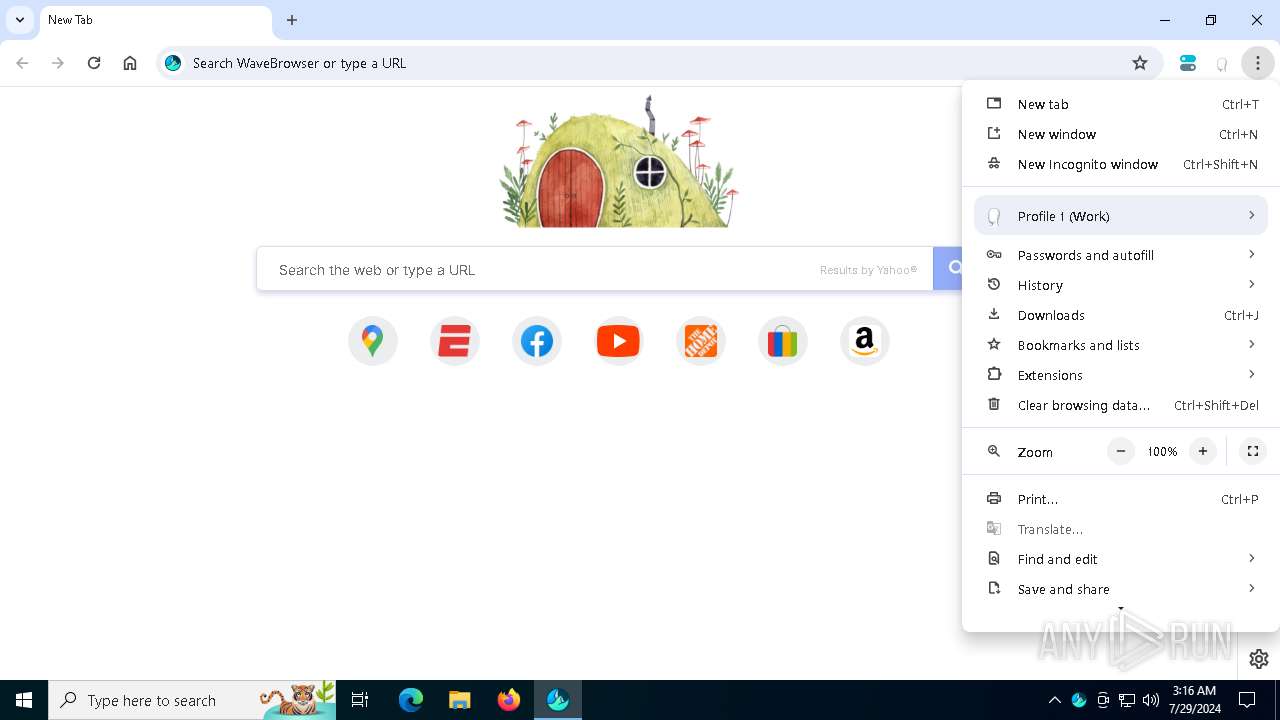
Task: Expand Bookmarks and lists submenu
Action: coord(1121,345)
